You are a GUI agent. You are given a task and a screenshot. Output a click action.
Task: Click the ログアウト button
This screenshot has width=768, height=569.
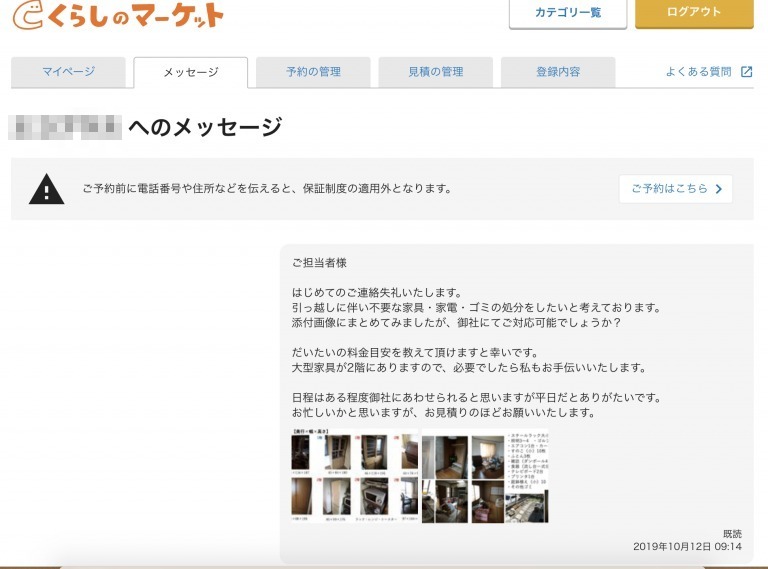coord(694,13)
